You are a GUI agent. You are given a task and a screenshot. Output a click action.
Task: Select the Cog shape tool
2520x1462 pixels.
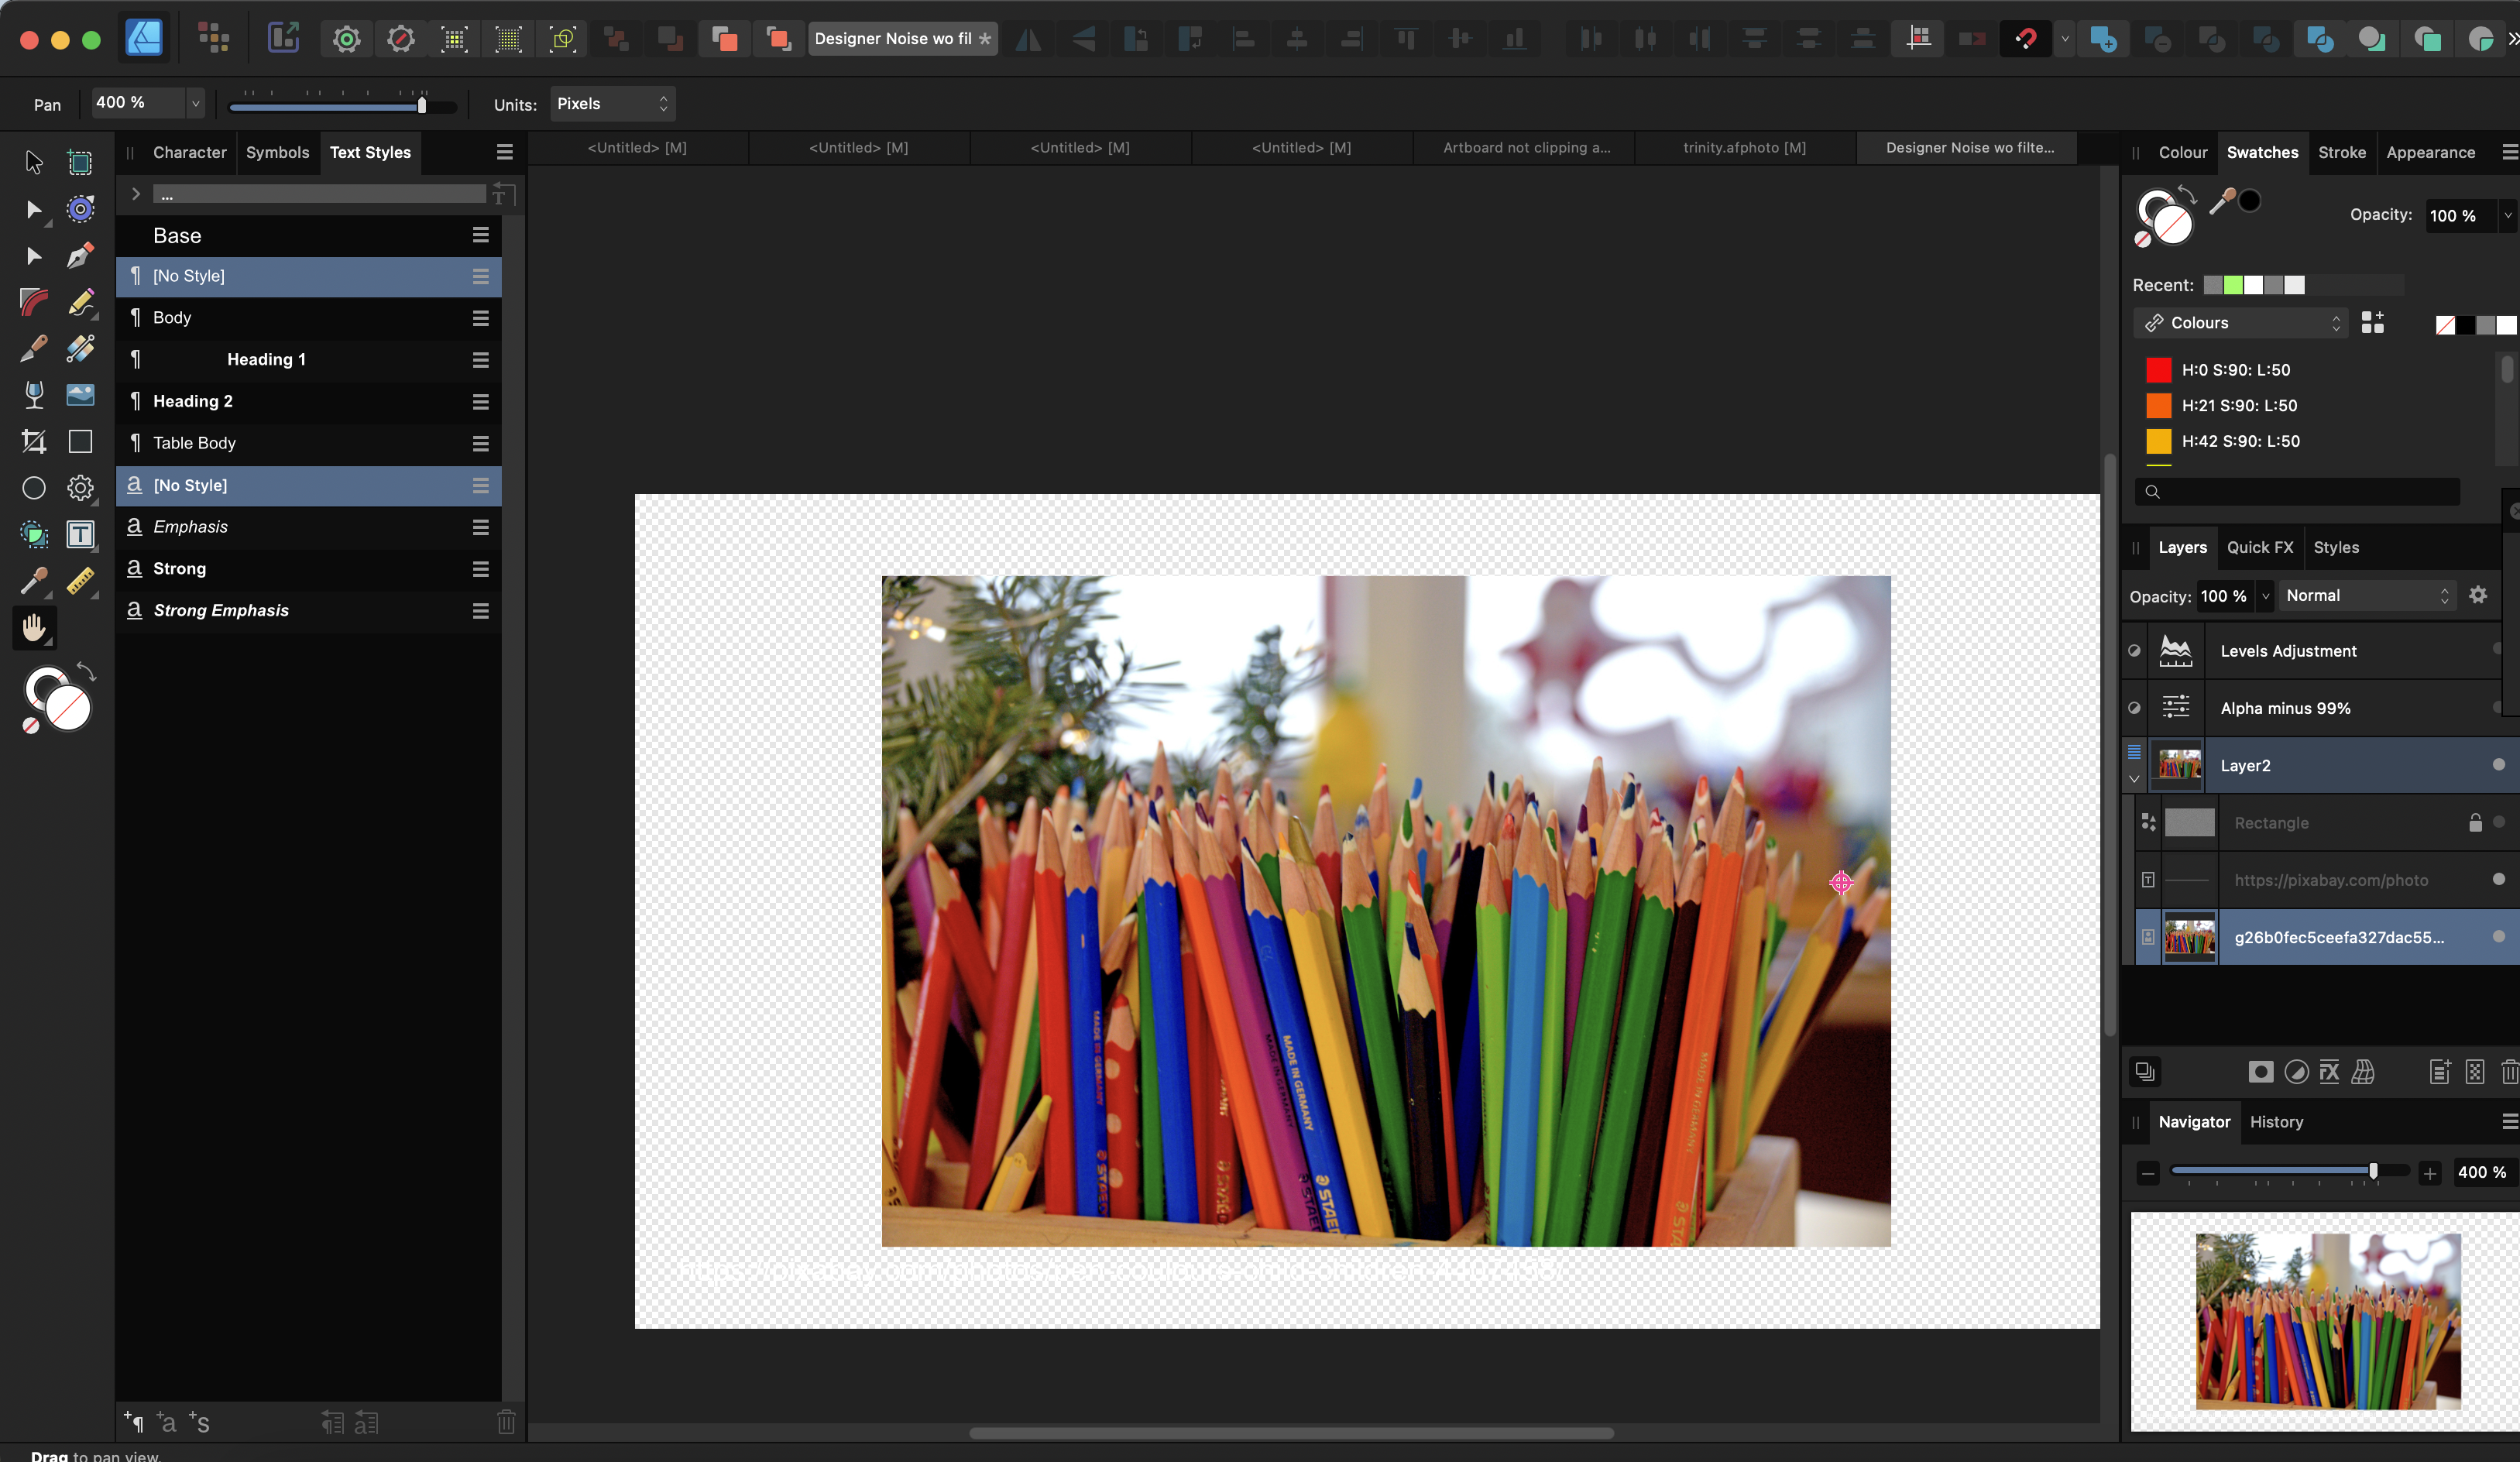click(80, 488)
